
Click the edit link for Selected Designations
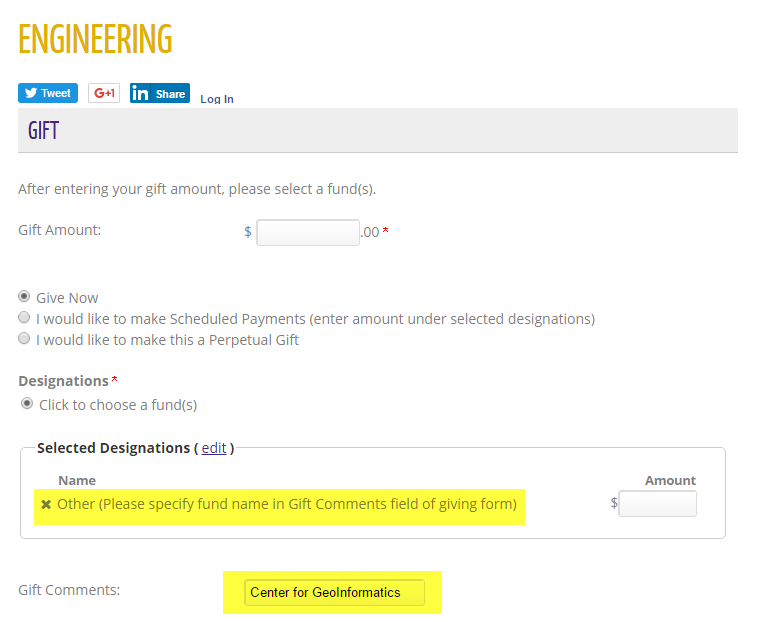pyautogui.click(x=214, y=448)
